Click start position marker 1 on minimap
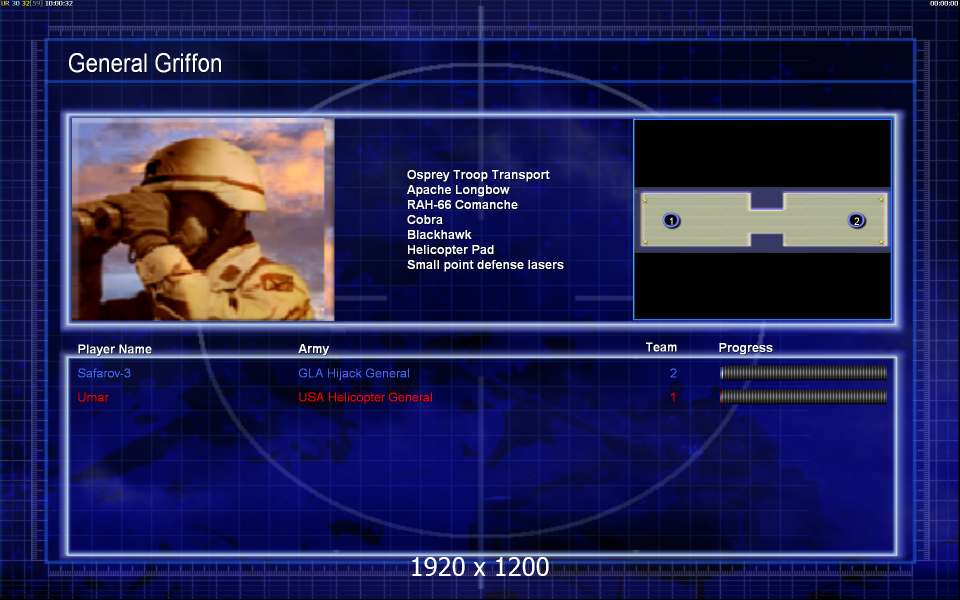Image resolution: width=960 pixels, height=600 pixels. tap(671, 220)
